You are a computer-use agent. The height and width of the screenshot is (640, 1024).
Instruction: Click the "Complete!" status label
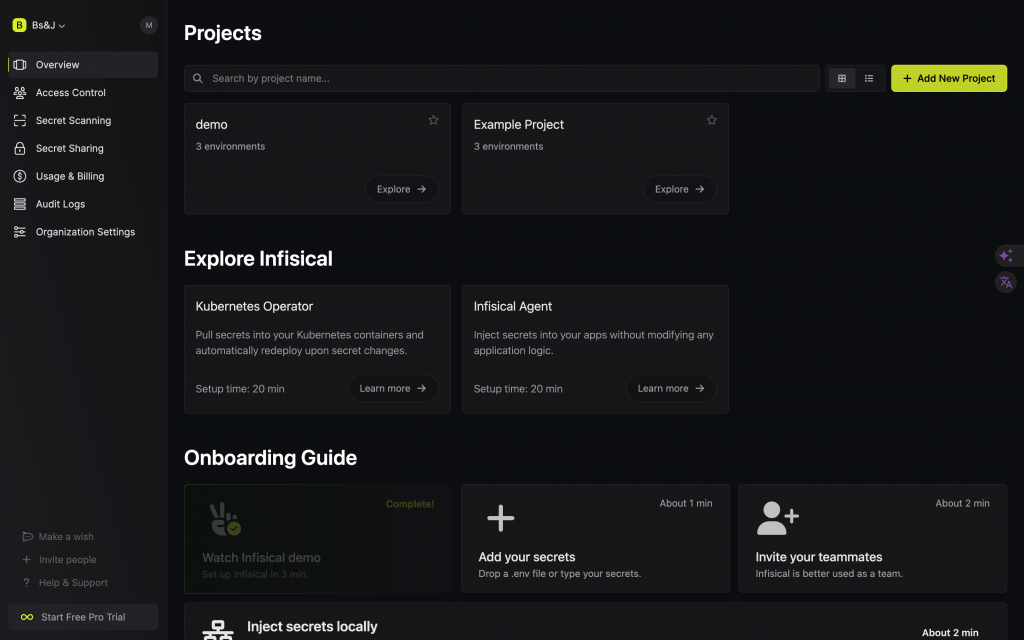point(409,504)
